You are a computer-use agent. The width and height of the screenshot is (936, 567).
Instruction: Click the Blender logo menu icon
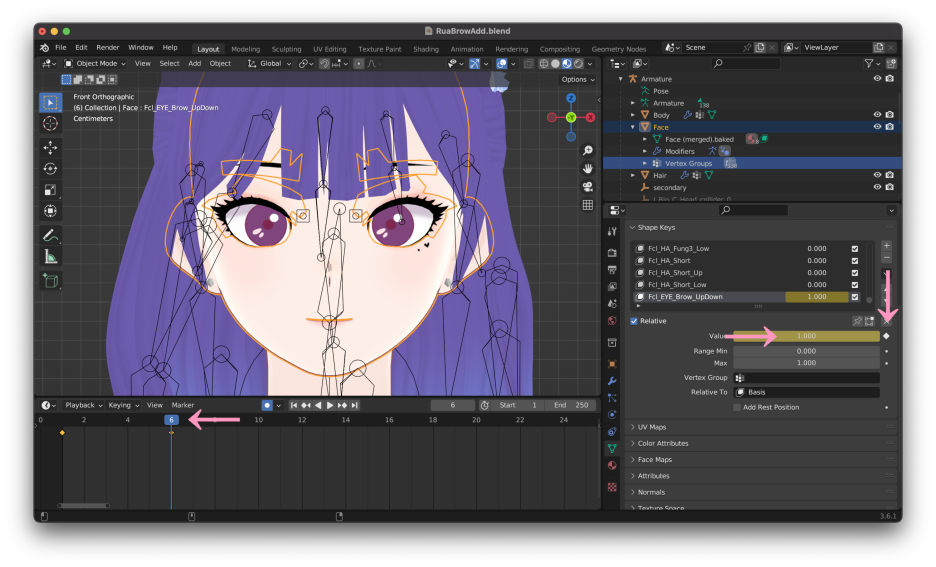click(44, 48)
